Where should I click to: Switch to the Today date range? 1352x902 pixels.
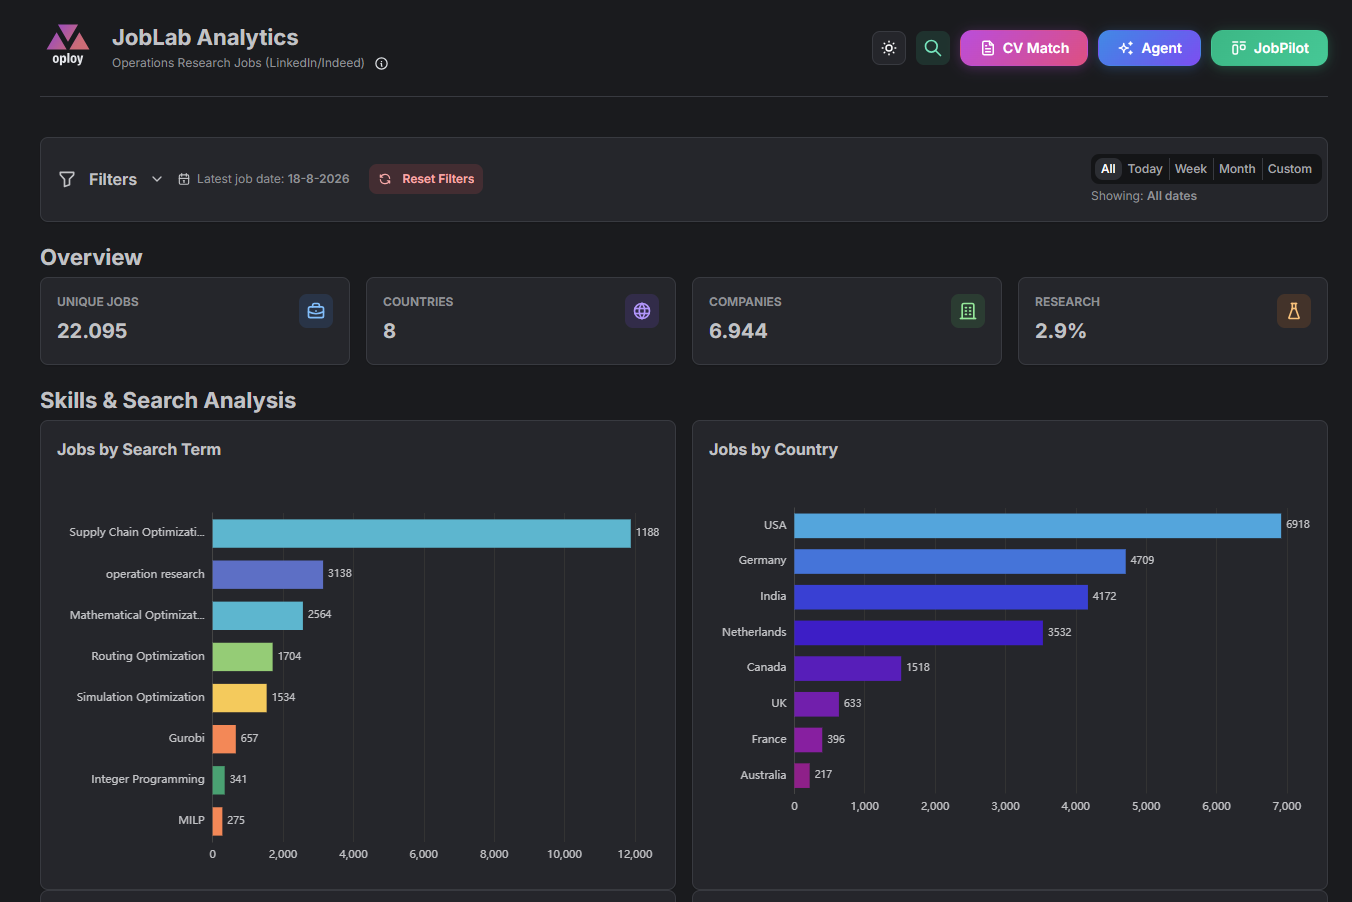point(1145,169)
